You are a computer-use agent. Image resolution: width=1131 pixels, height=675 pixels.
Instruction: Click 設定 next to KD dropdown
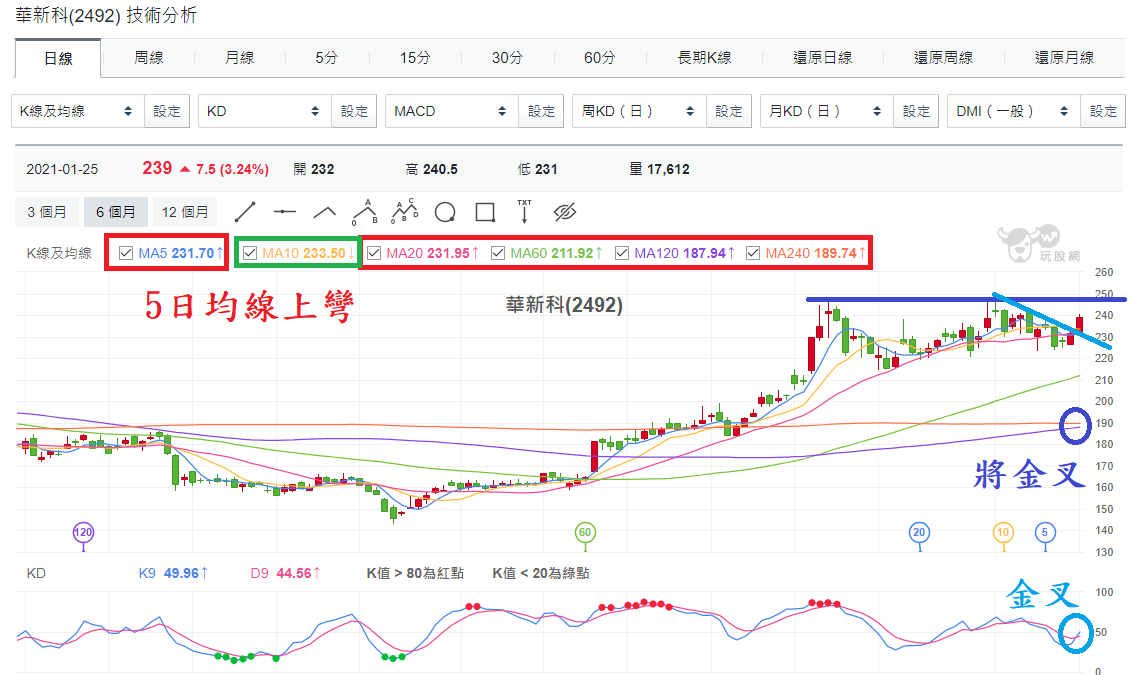(x=354, y=111)
